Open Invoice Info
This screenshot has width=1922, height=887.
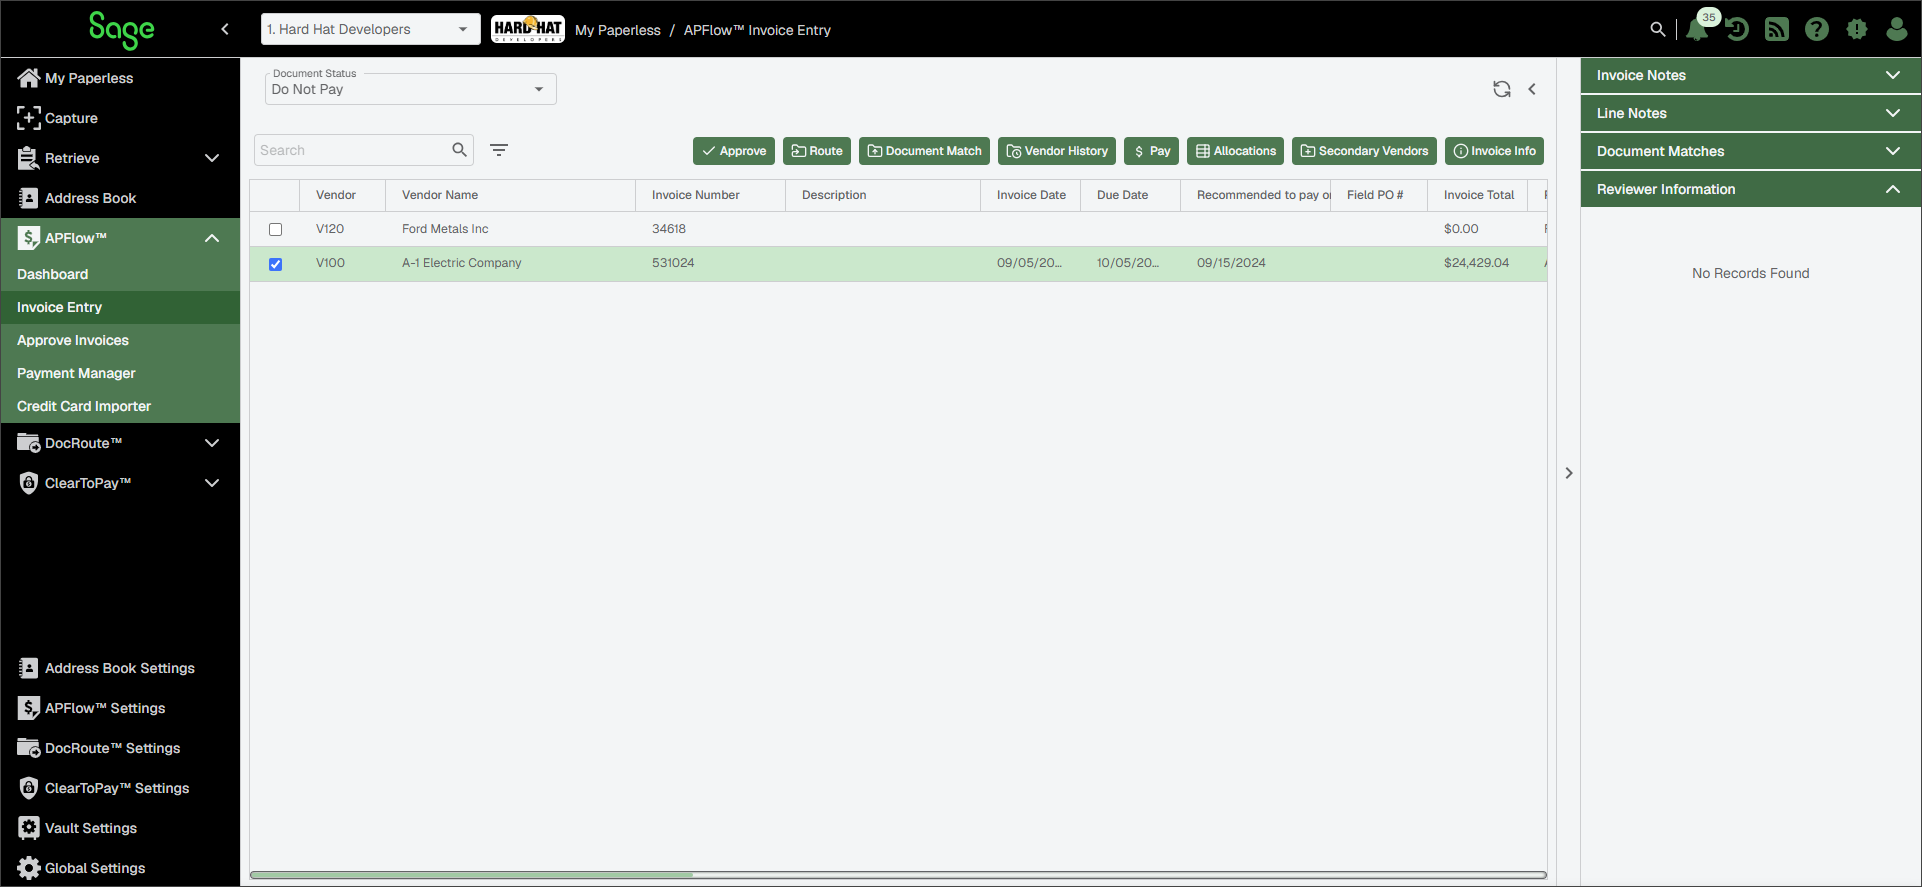[1494, 151]
